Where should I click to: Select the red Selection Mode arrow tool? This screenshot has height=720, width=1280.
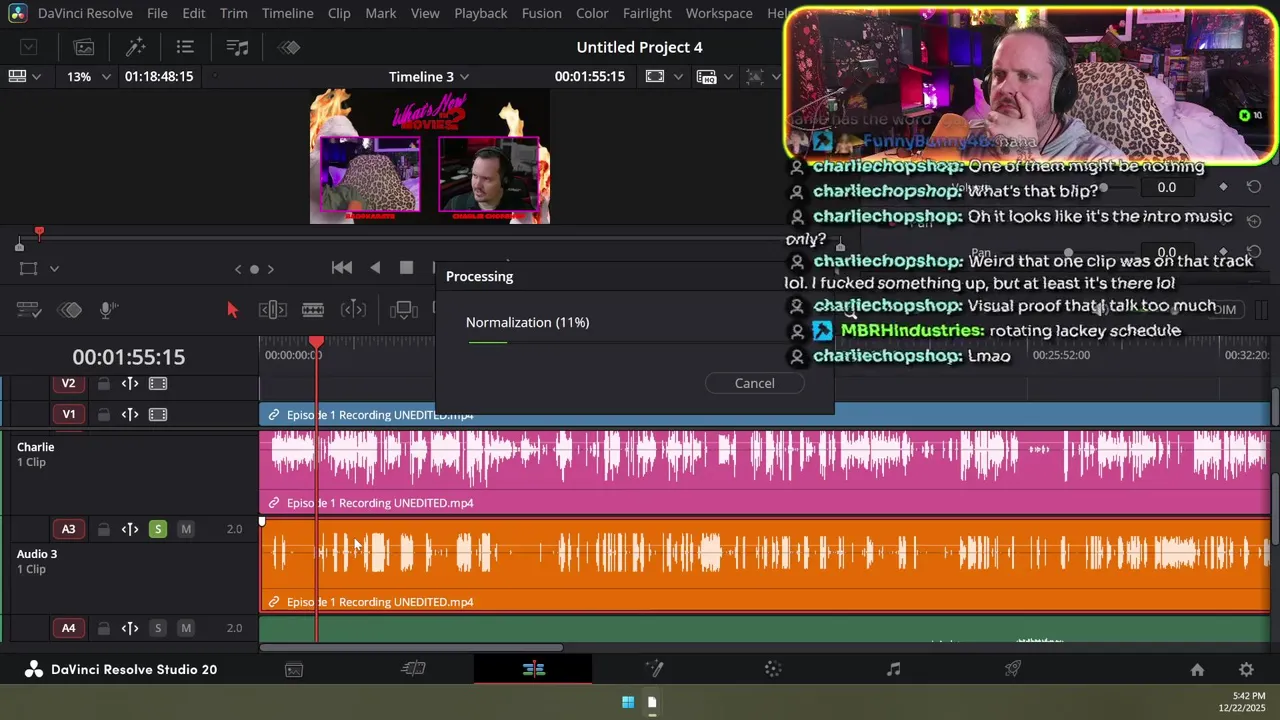232,310
